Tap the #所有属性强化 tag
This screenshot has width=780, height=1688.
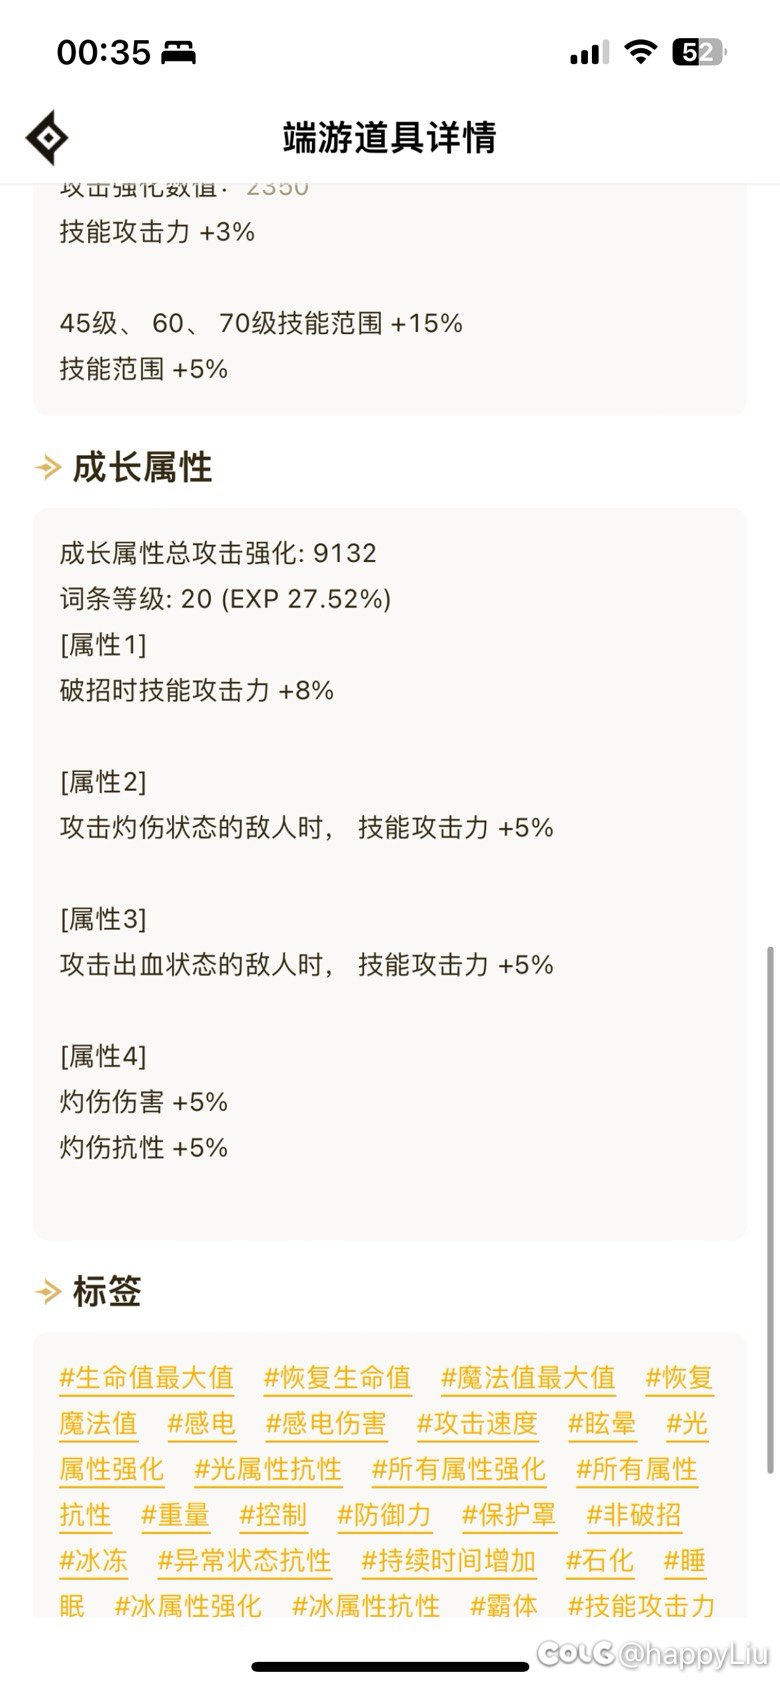pos(458,1470)
